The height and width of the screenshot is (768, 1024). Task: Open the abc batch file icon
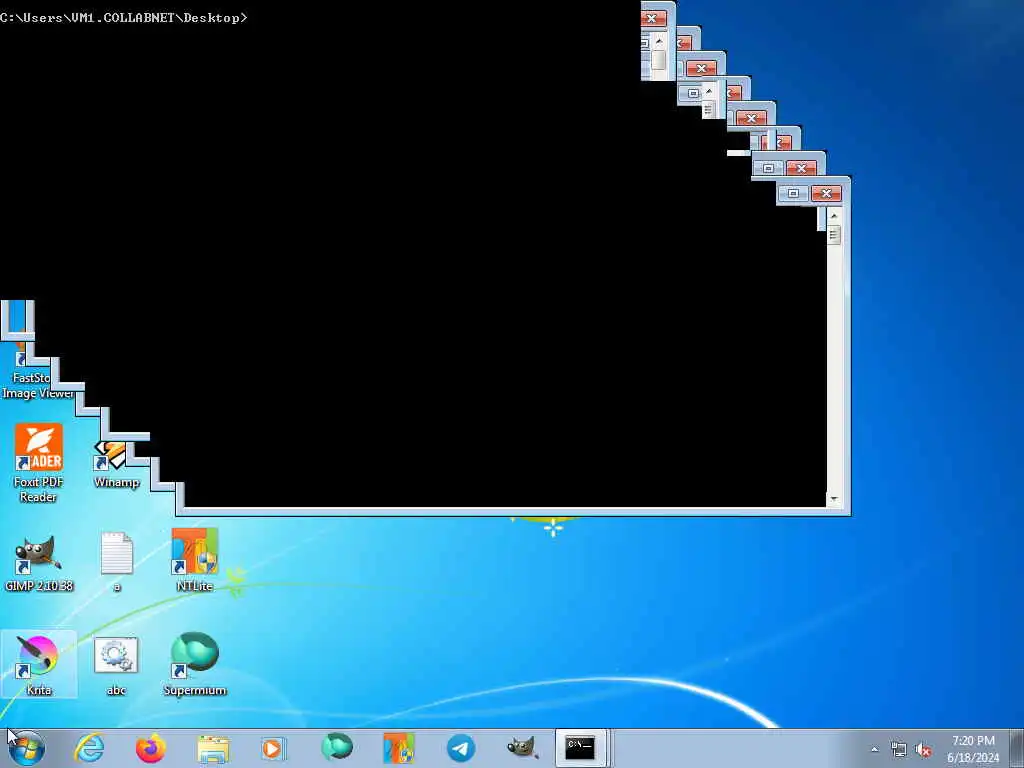[116, 665]
